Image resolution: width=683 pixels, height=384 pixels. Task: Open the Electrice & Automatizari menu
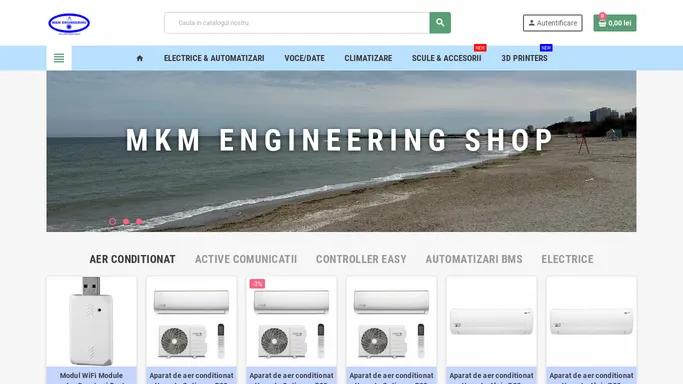click(x=214, y=58)
